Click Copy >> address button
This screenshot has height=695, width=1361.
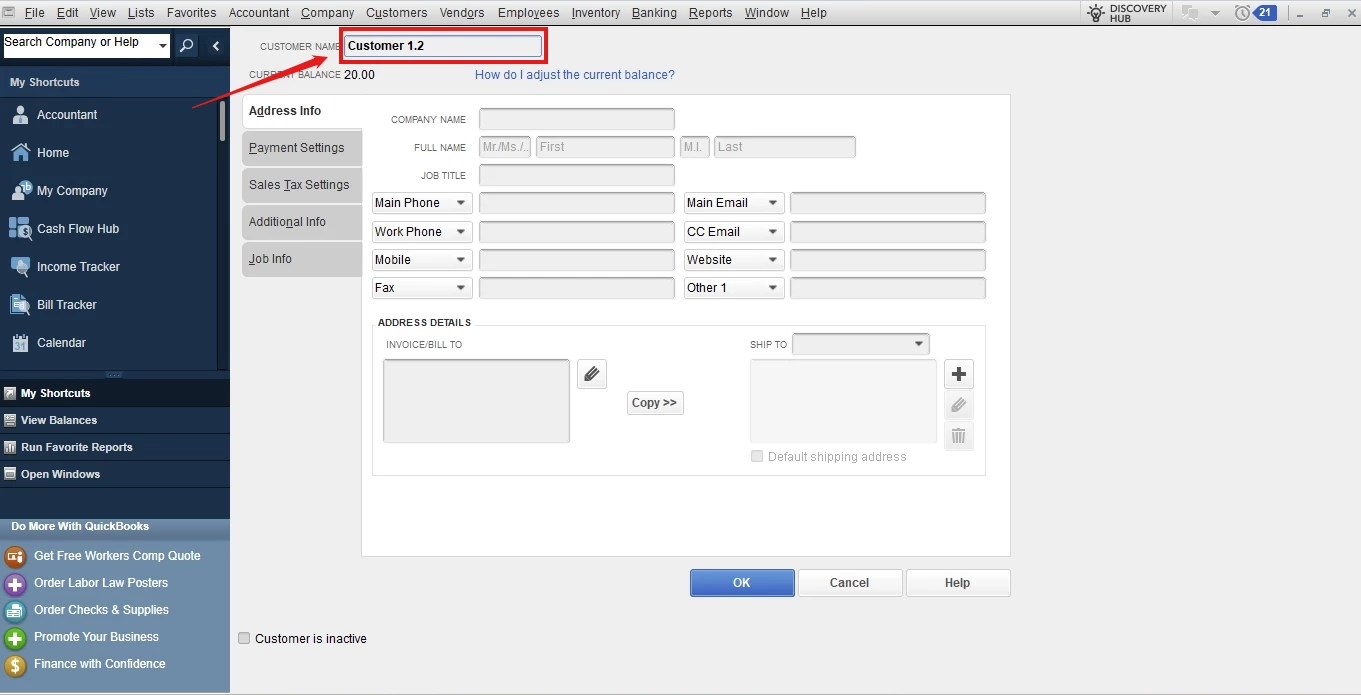pos(655,402)
